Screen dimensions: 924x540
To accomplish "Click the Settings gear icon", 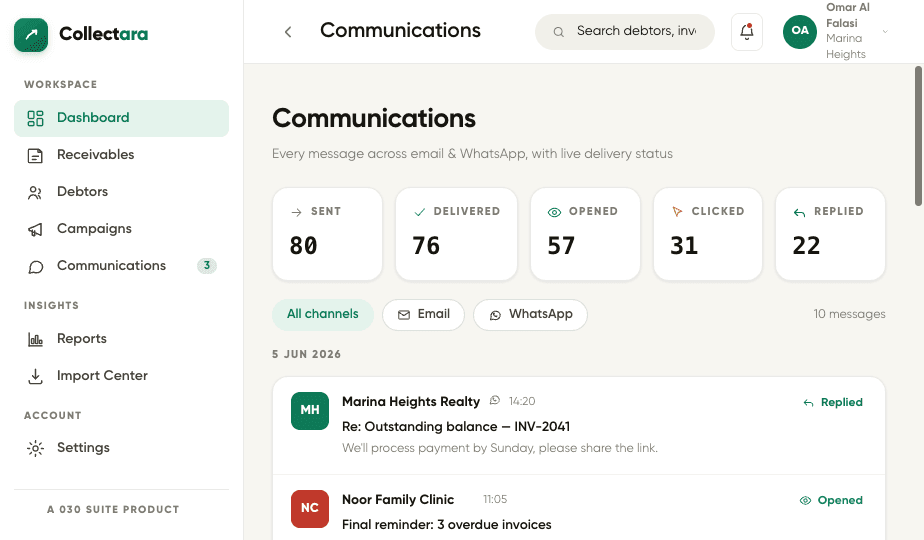I will (x=35, y=449).
